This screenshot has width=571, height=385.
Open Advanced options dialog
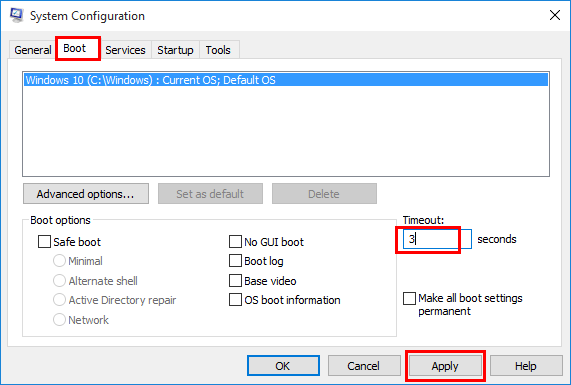tap(86, 194)
